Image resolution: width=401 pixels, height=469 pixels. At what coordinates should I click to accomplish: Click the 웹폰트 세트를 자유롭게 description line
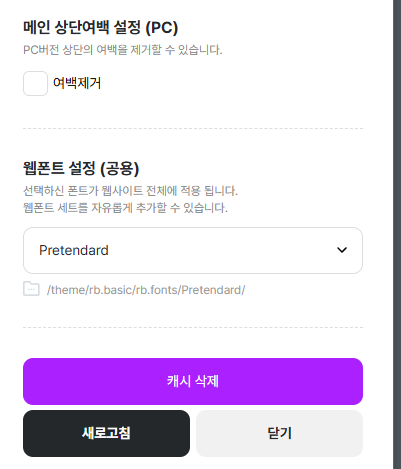tap(125, 208)
